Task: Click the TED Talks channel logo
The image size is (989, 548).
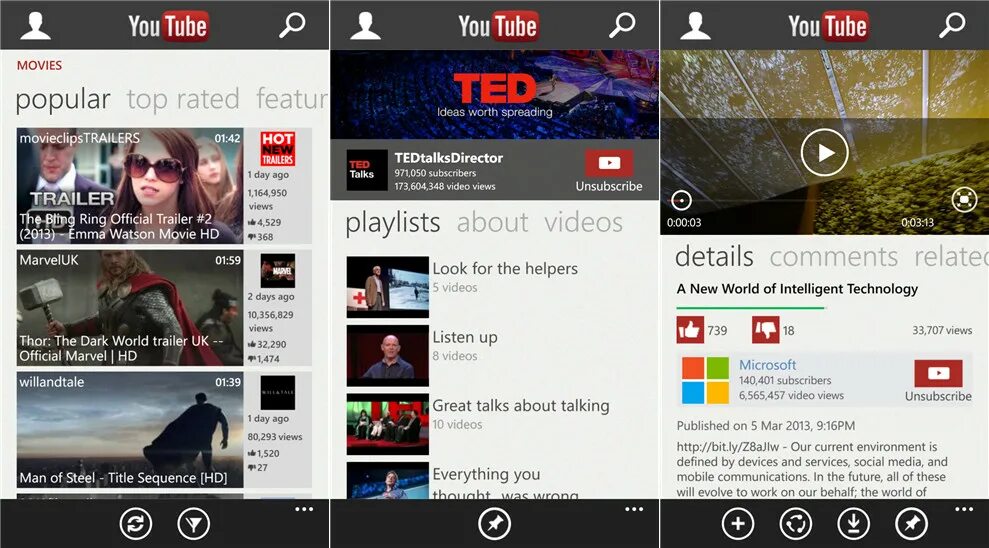Action: coord(367,170)
